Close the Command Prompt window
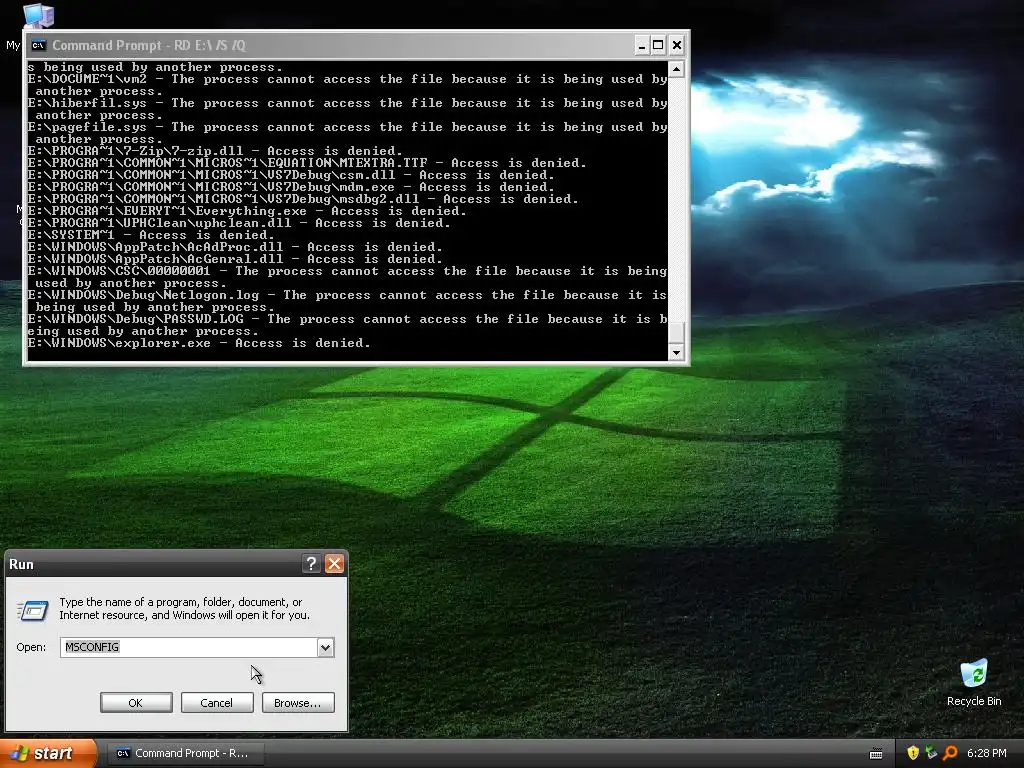Screen dimensions: 1024x768 click(x=677, y=45)
